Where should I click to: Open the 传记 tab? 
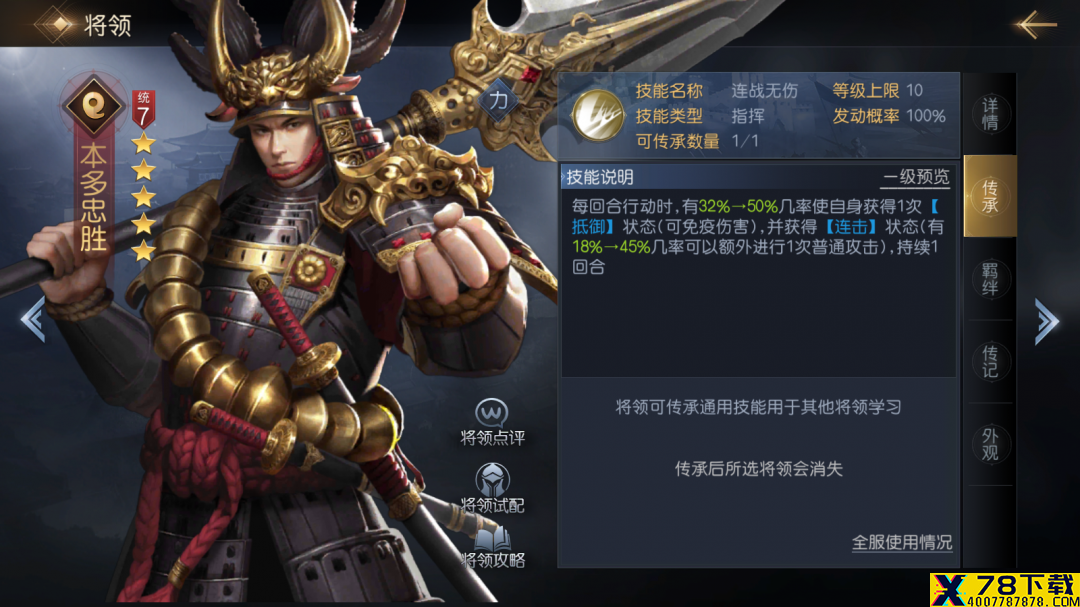990,362
